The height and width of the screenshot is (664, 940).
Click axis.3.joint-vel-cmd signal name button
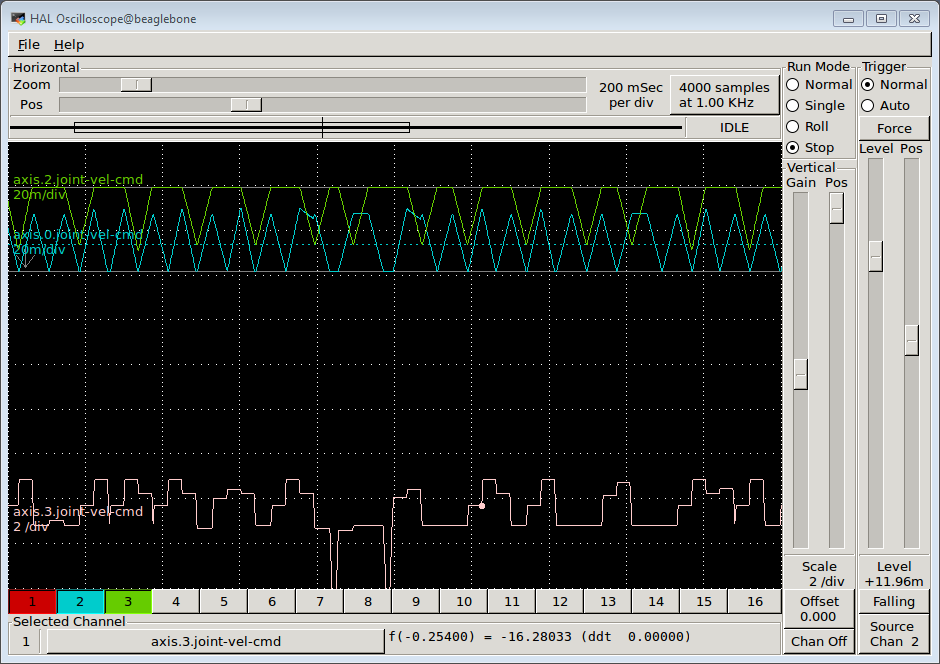click(x=215, y=641)
